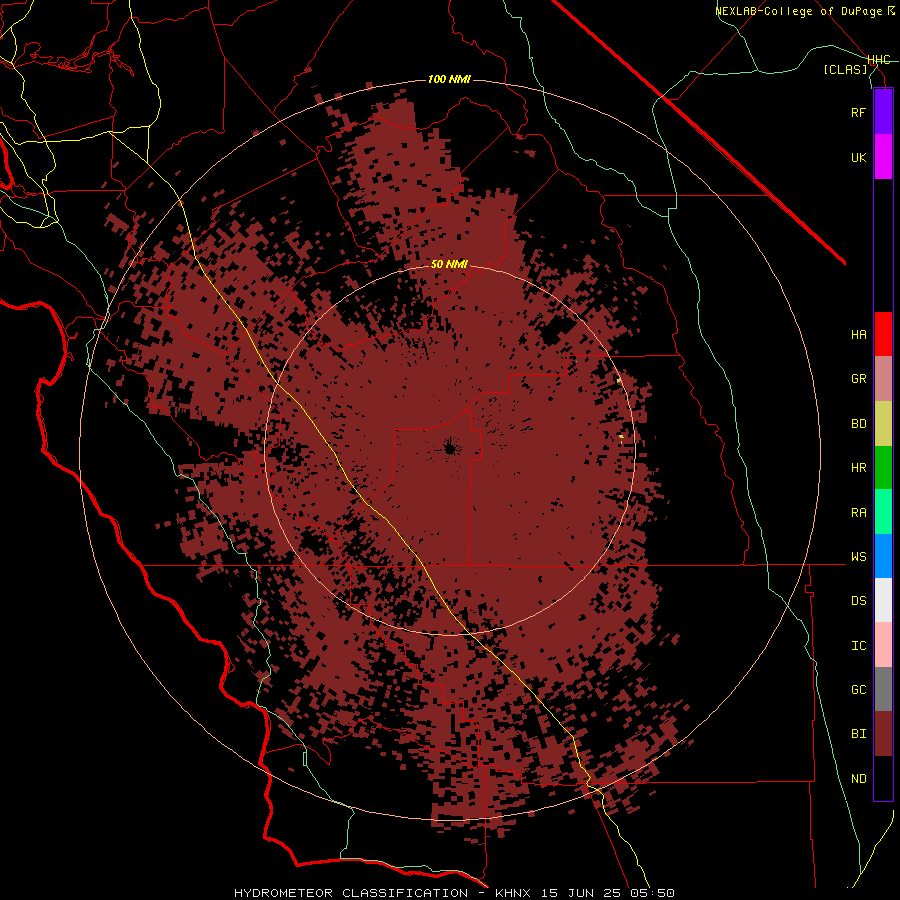Screen dimensions: 900x900
Task: Click the HHC product code text
Action: point(878,60)
